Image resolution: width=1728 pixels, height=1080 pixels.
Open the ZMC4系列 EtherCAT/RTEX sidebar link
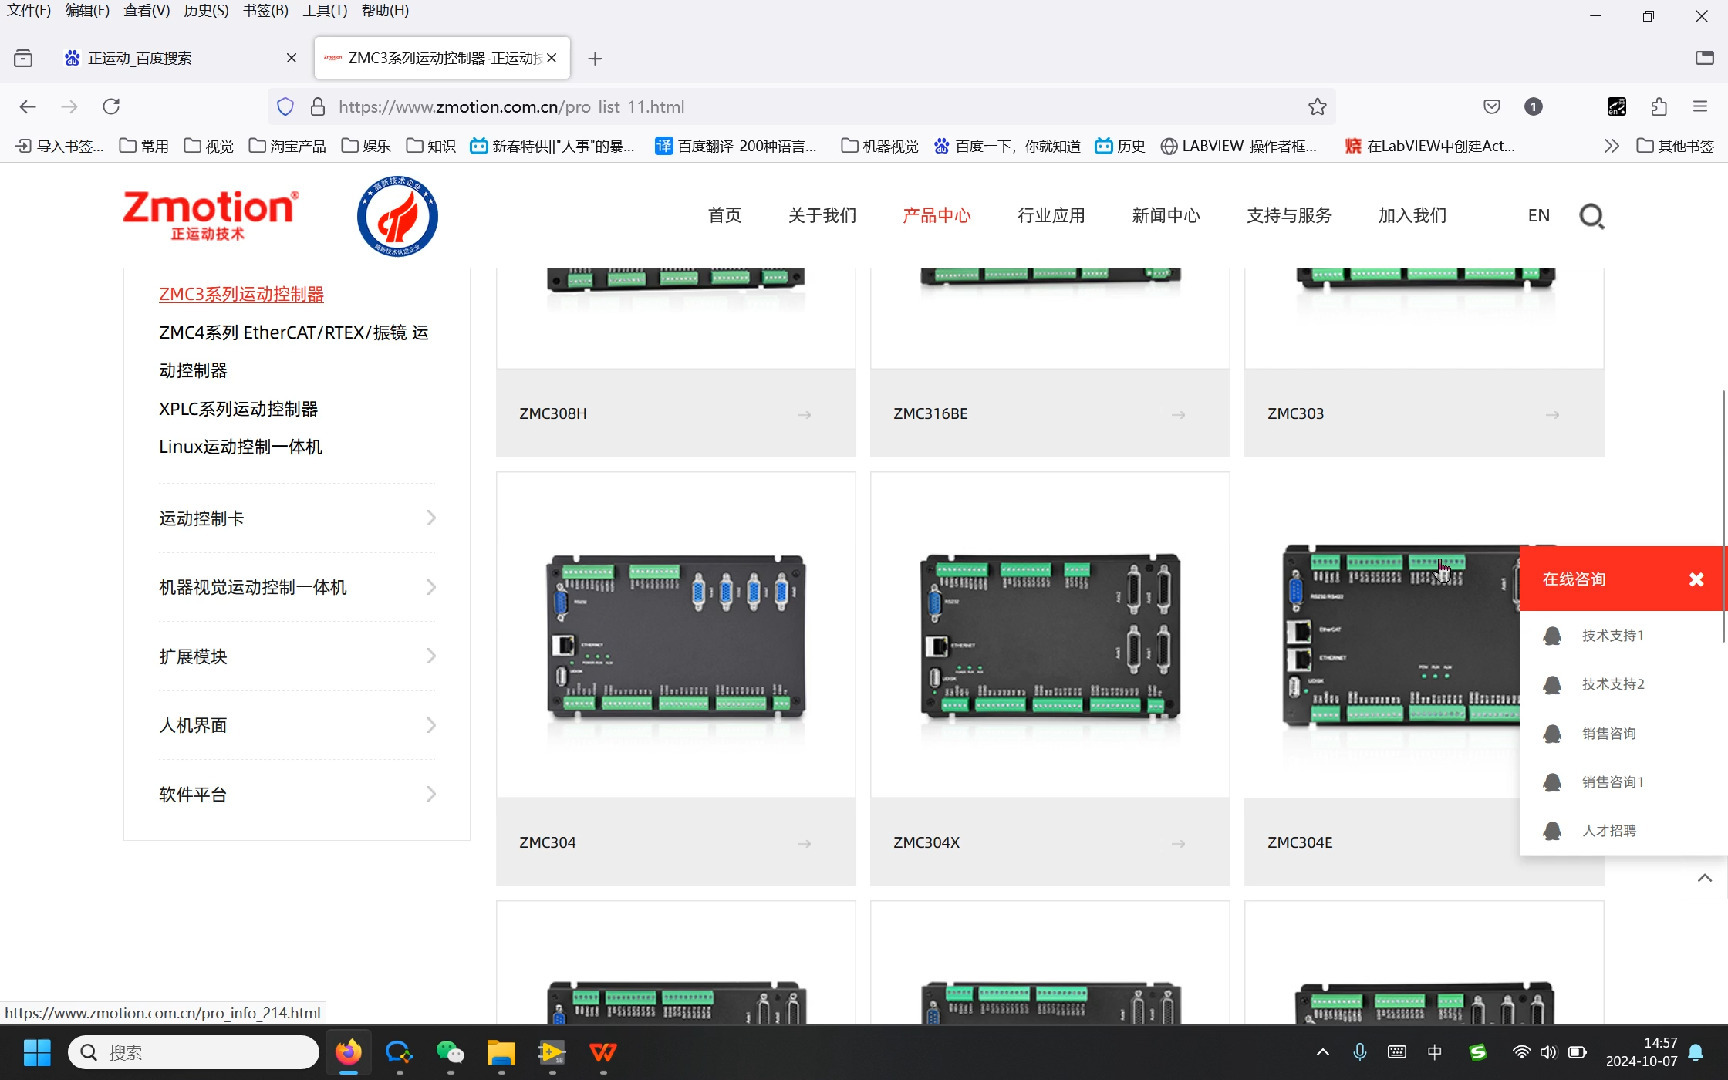(293, 351)
